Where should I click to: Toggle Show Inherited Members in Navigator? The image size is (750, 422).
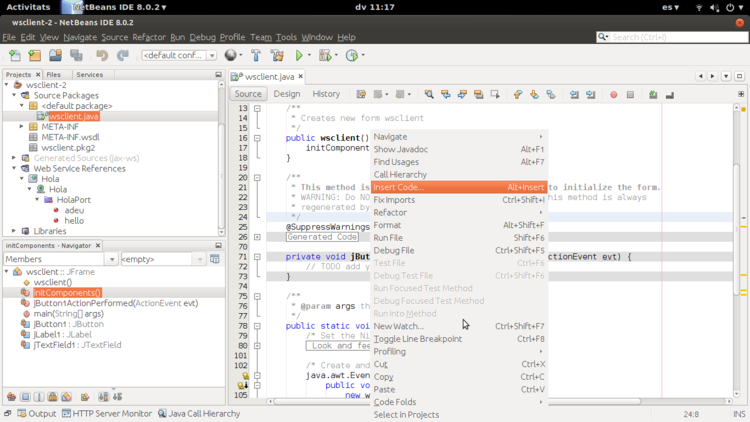(x=11, y=397)
